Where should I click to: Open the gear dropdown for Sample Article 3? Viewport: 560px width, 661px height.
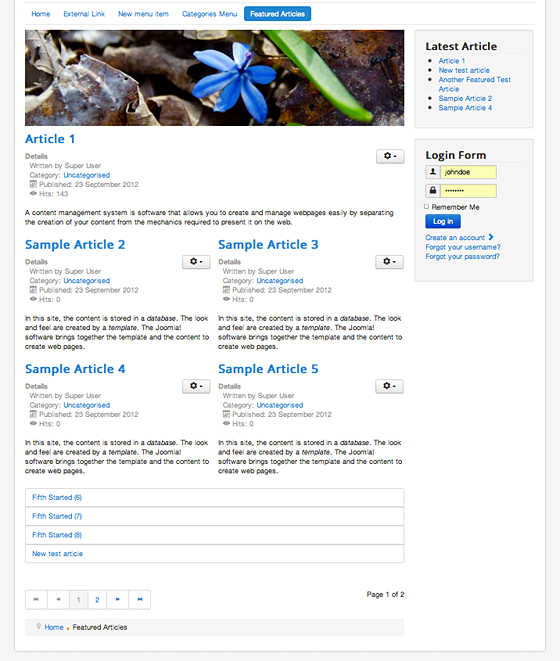[389, 262]
